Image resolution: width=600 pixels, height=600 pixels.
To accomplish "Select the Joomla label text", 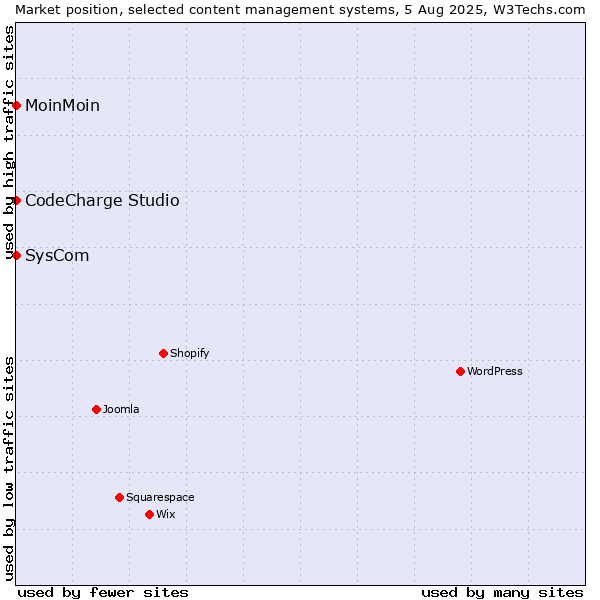I will coord(121,409).
